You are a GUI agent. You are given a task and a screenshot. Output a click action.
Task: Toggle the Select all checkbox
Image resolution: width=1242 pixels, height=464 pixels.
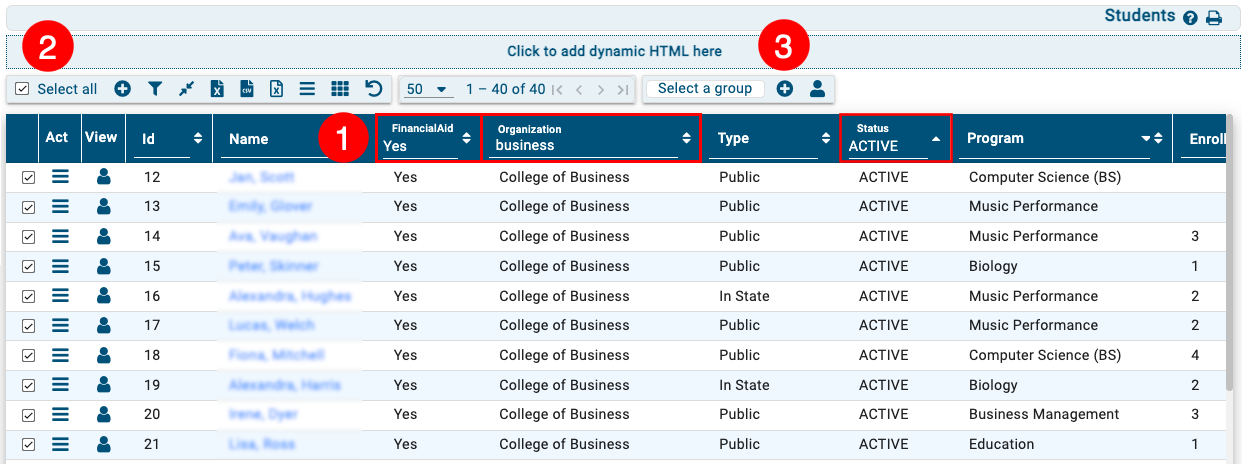(x=23, y=89)
